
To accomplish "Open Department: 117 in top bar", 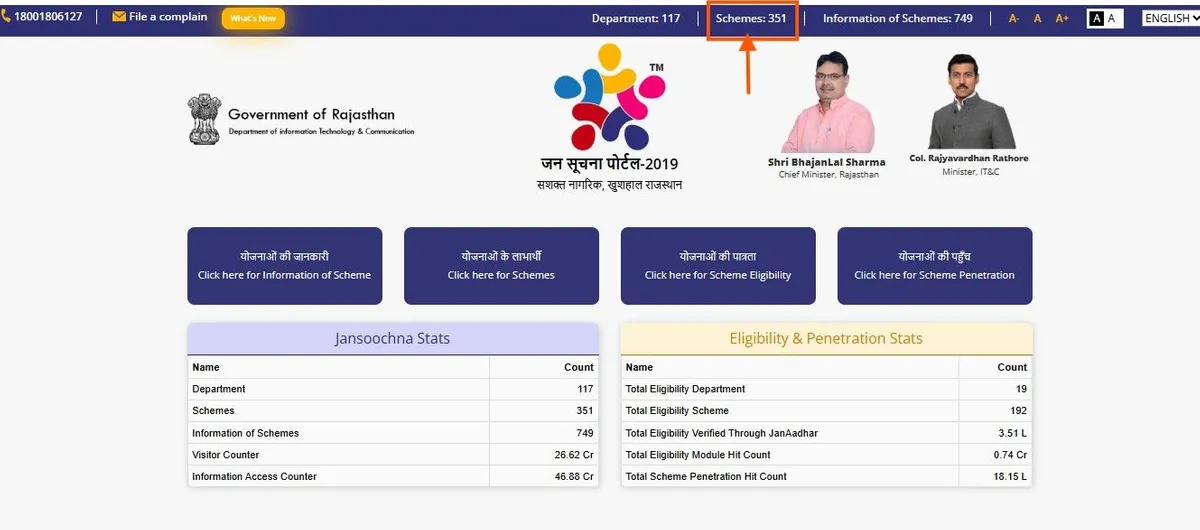I will pos(635,19).
